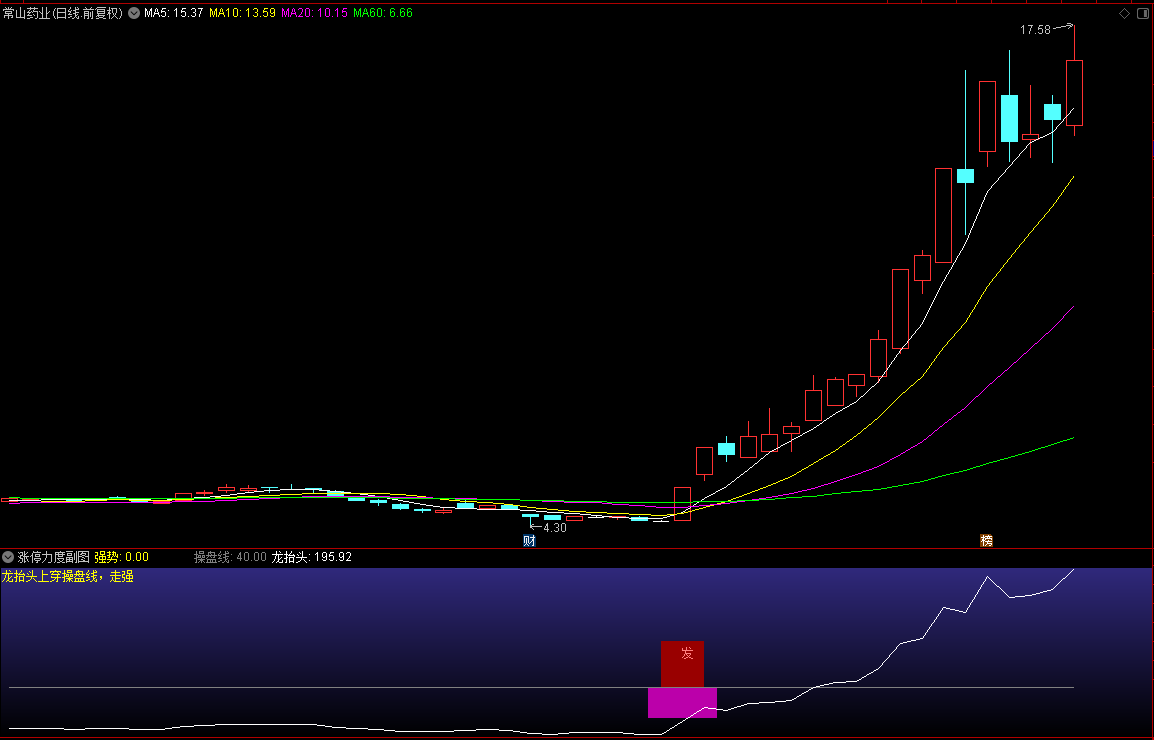Click the 17.58 high price label
The width and height of the screenshot is (1154, 740).
pos(1035,30)
